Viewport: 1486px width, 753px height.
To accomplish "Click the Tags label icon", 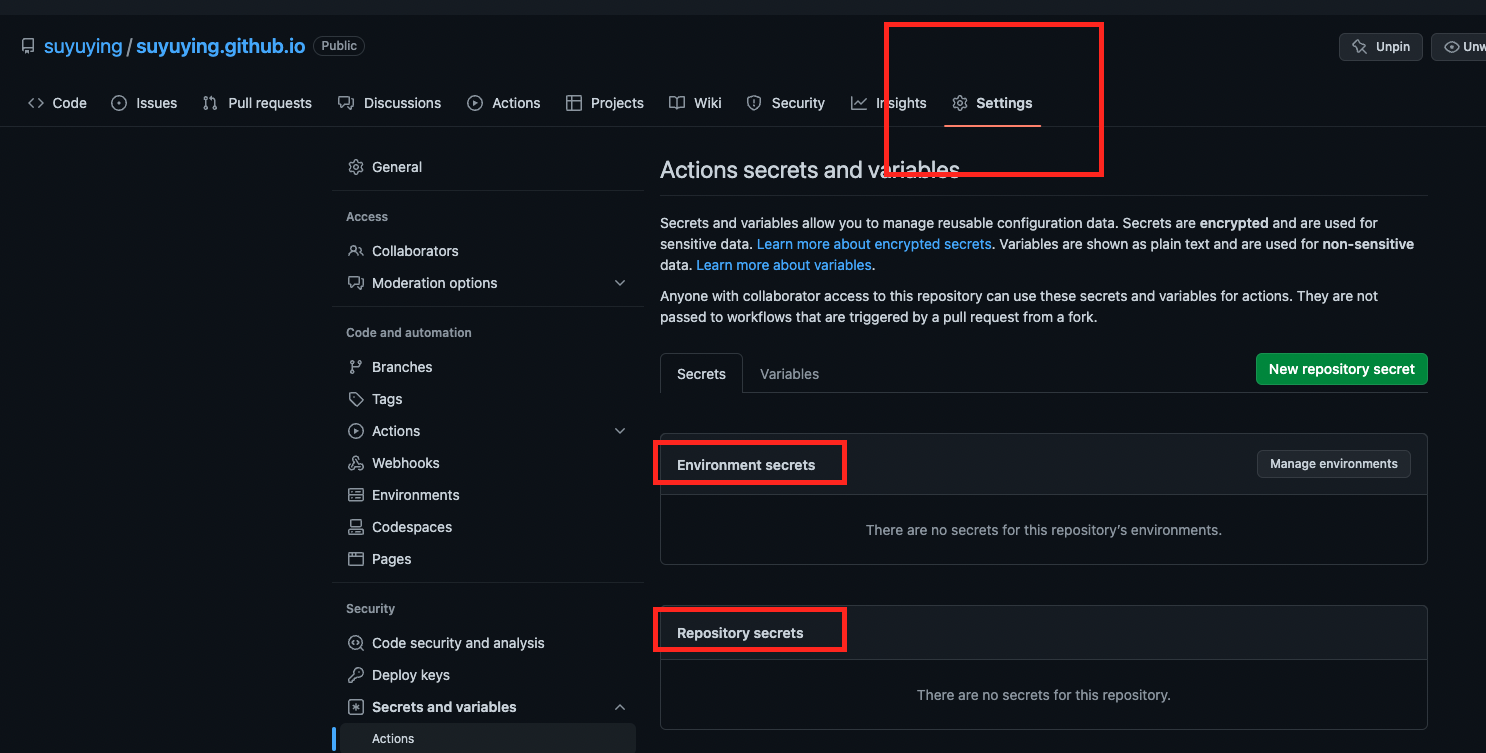I will (x=356, y=399).
